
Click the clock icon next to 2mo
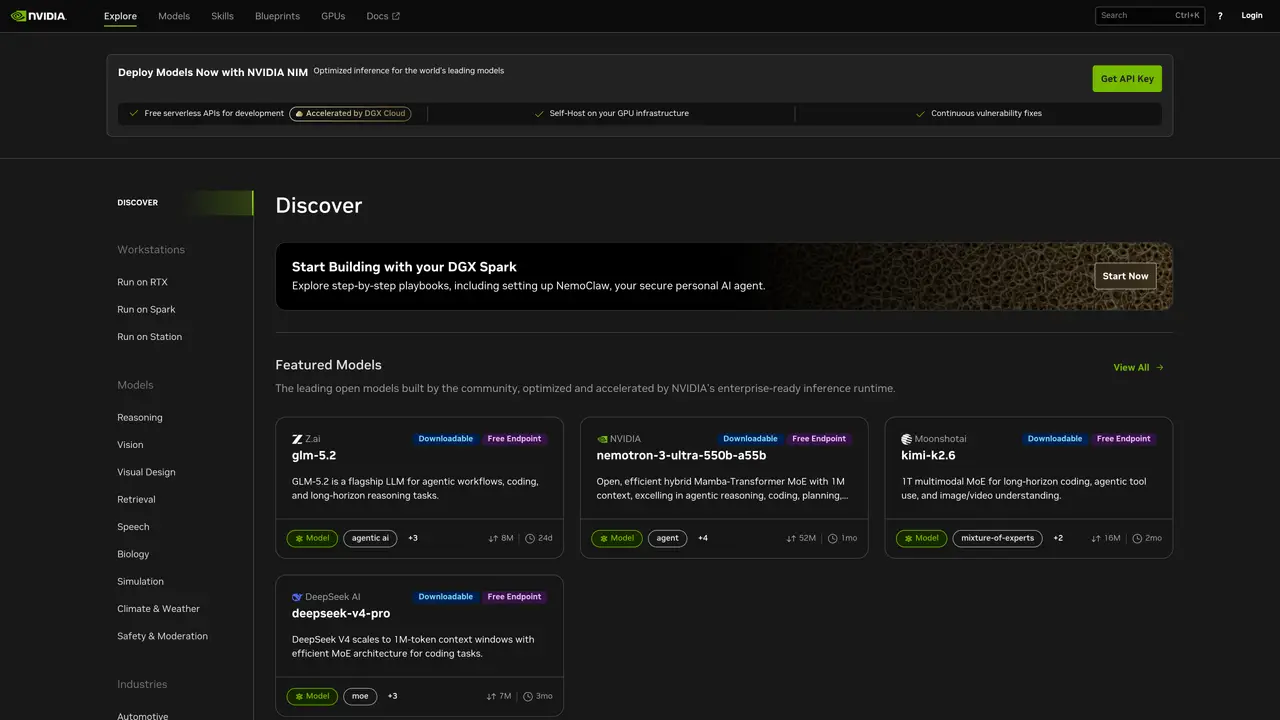(x=1137, y=538)
